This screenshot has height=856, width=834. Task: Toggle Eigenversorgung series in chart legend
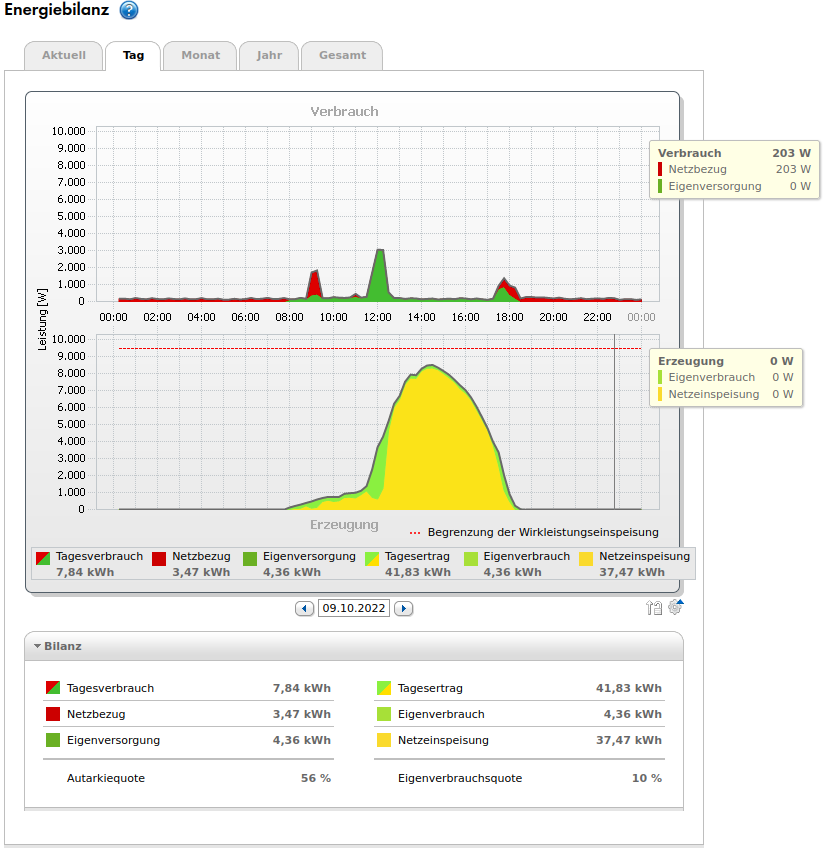(250, 558)
